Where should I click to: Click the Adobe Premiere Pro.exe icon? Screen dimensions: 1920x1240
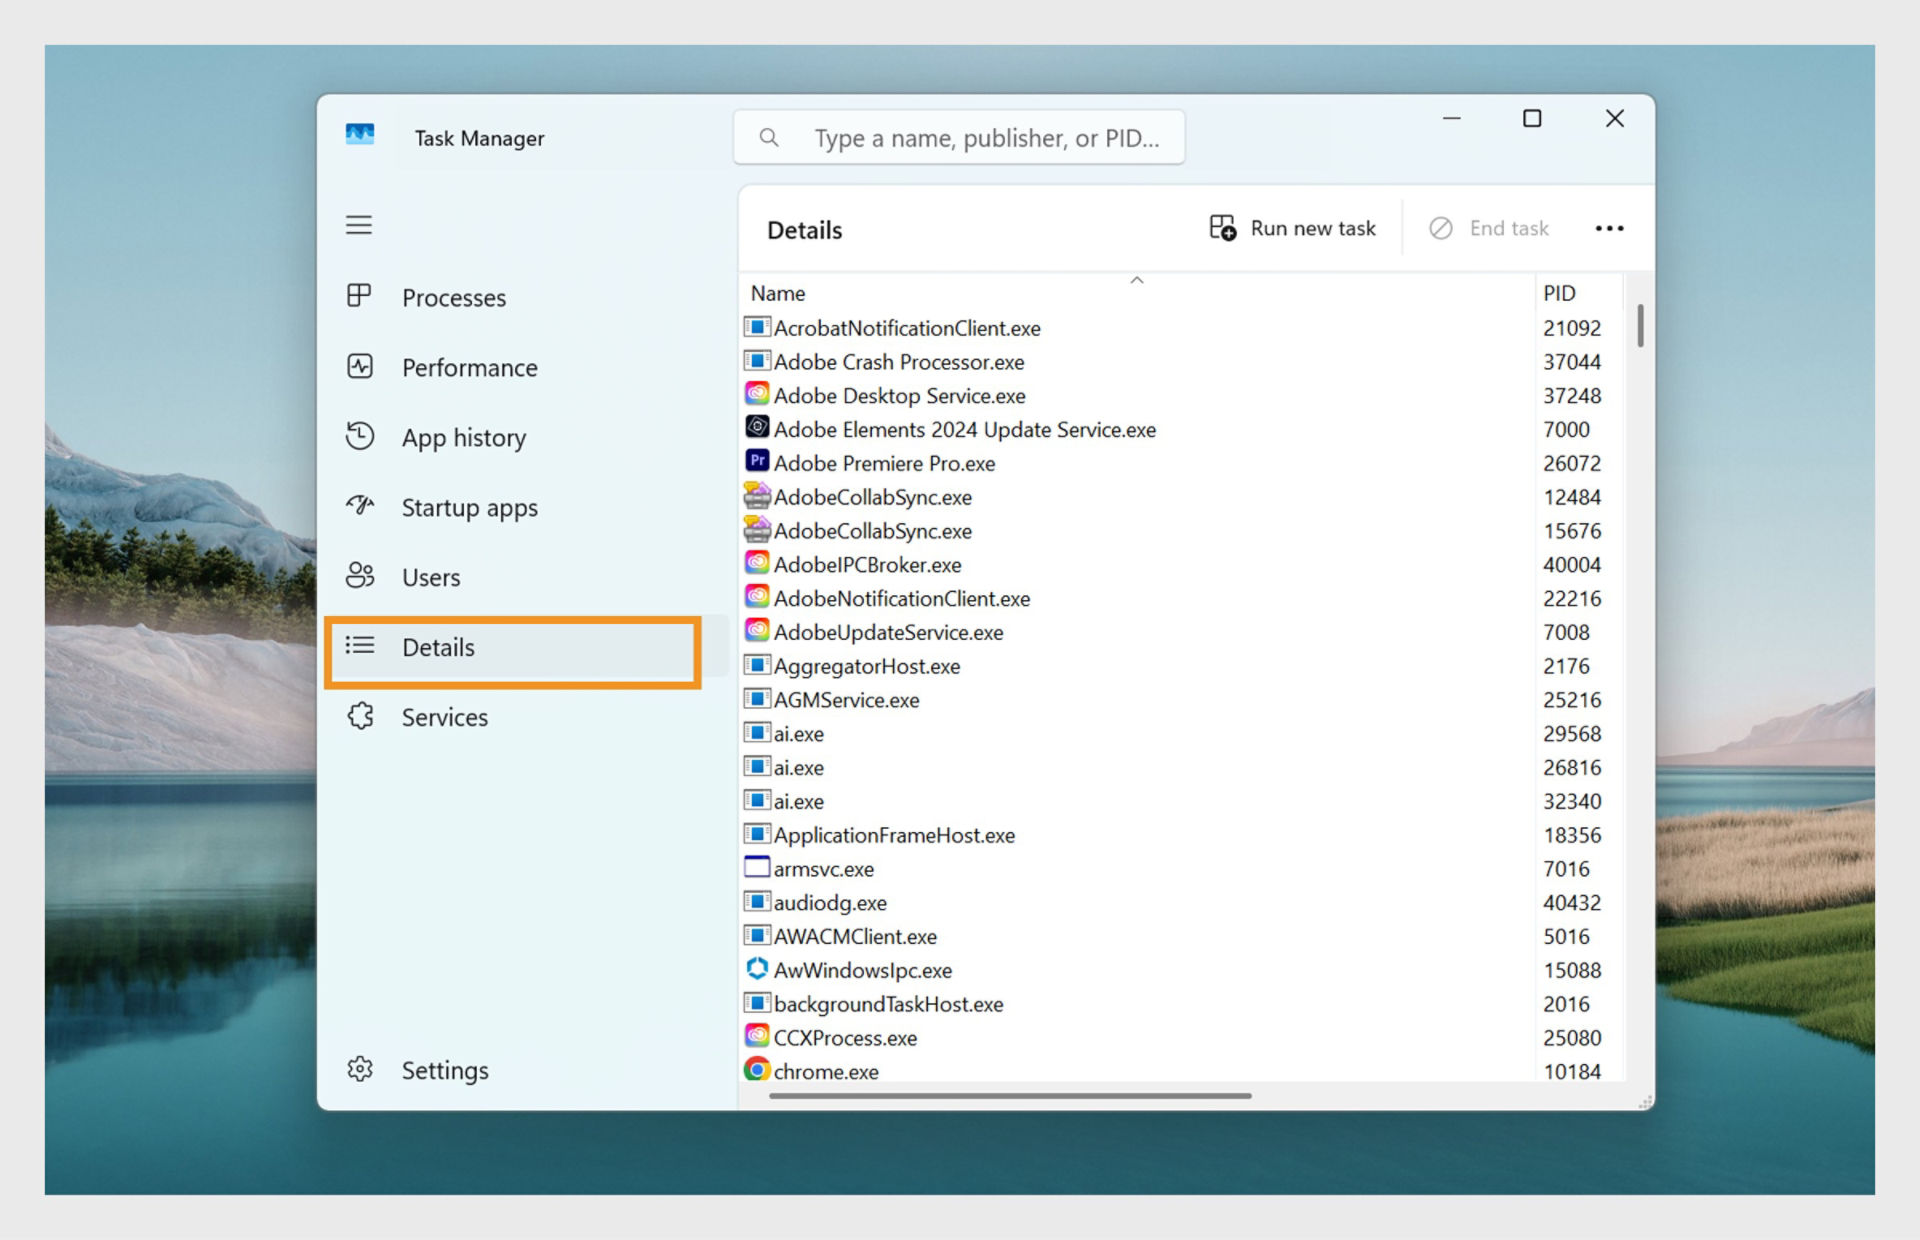tap(758, 461)
